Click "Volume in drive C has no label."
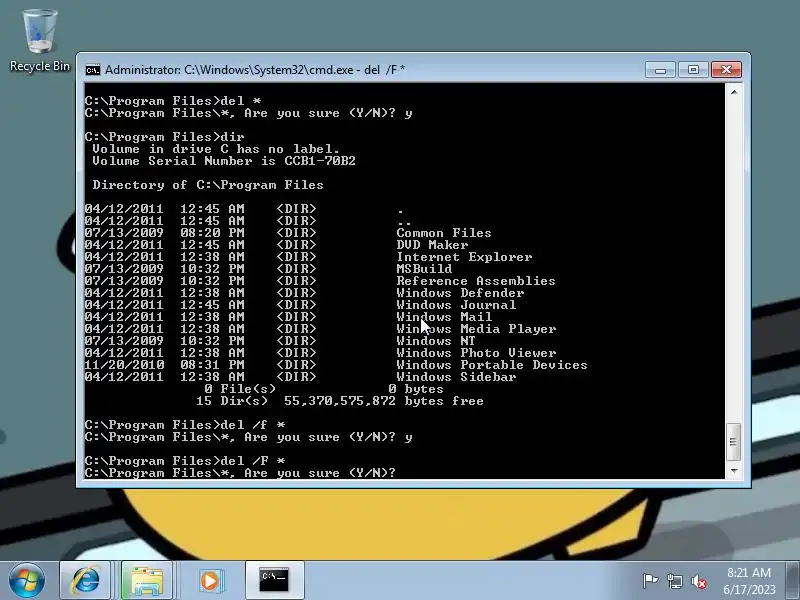This screenshot has width=800, height=600. click(x=216, y=149)
